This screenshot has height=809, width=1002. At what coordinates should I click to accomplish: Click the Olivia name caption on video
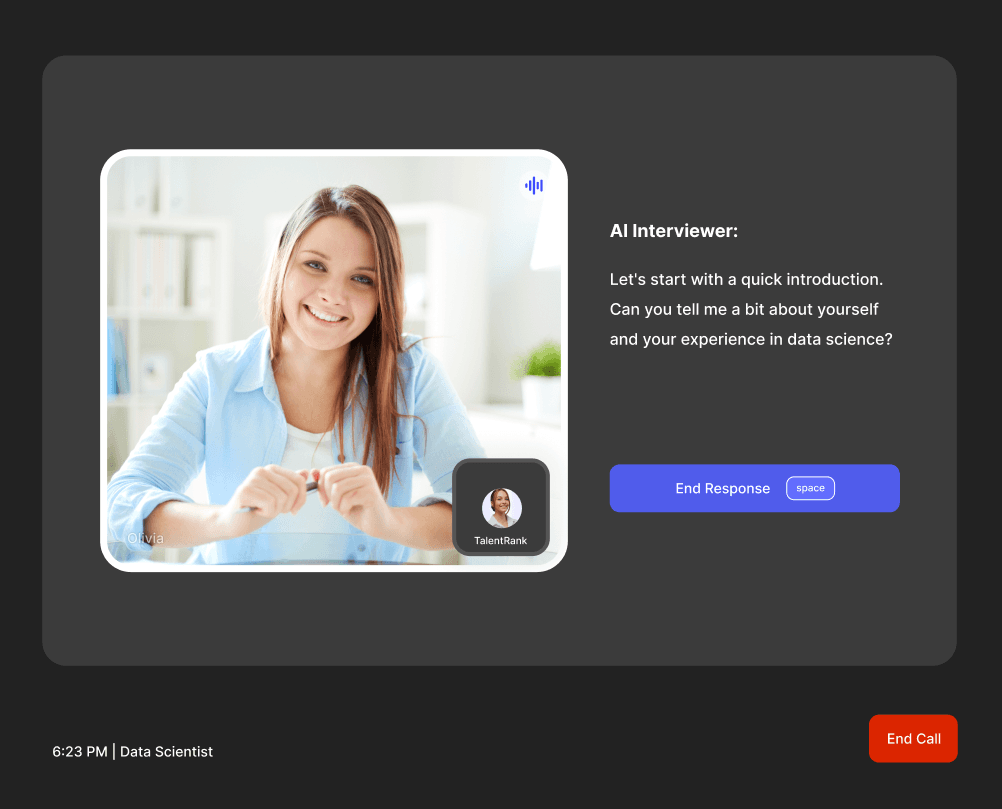click(145, 538)
